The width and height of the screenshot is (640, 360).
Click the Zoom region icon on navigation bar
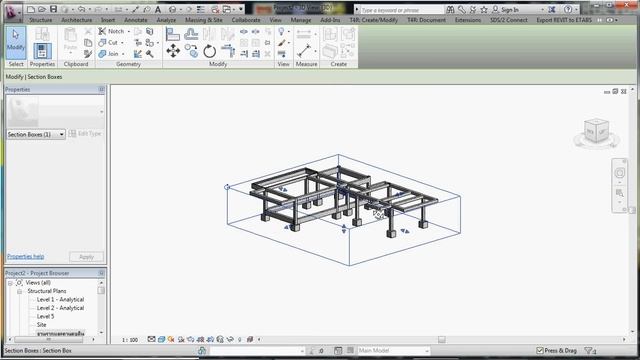click(619, 193)
